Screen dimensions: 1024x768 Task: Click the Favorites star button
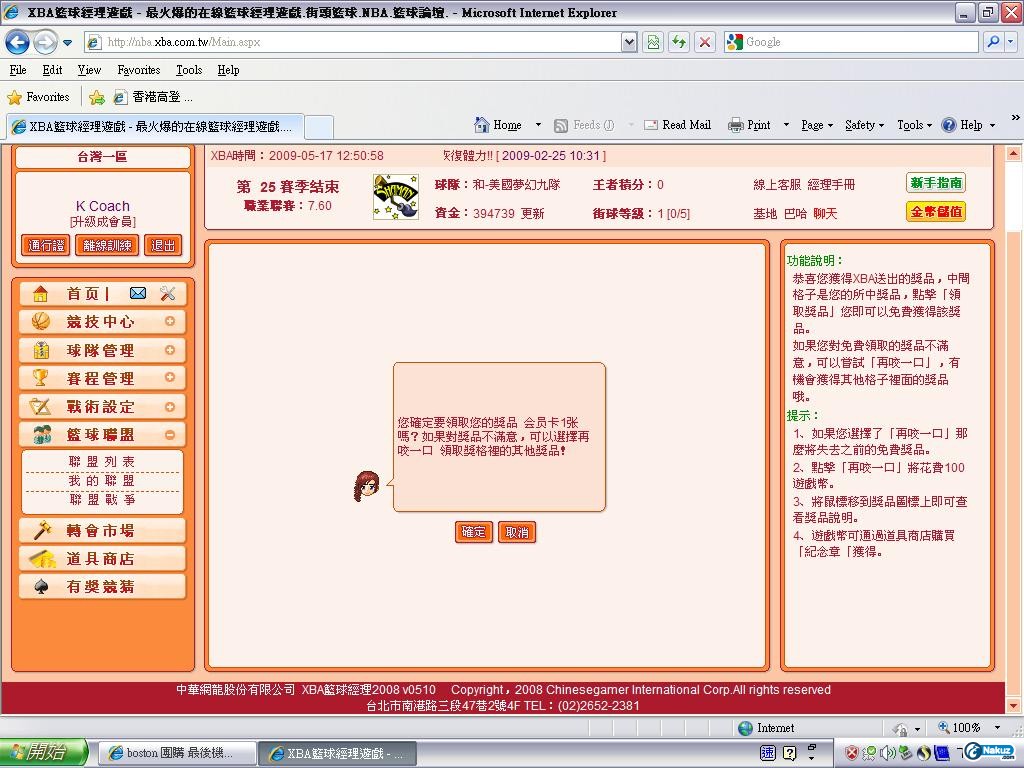coord(39,97)
